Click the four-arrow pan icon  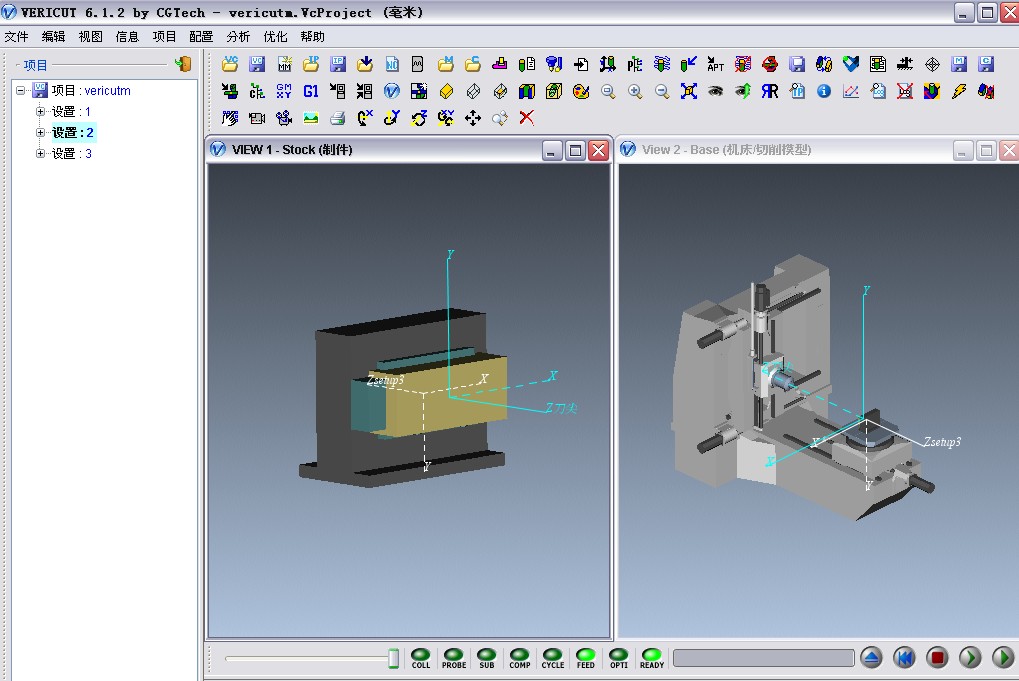click(x=473, y=118)
